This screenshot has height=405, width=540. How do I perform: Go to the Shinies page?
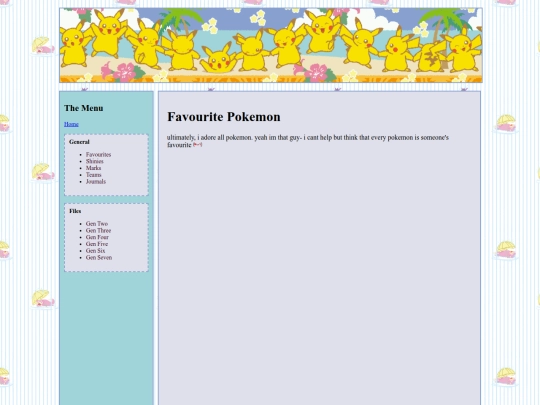coord(95,161)
